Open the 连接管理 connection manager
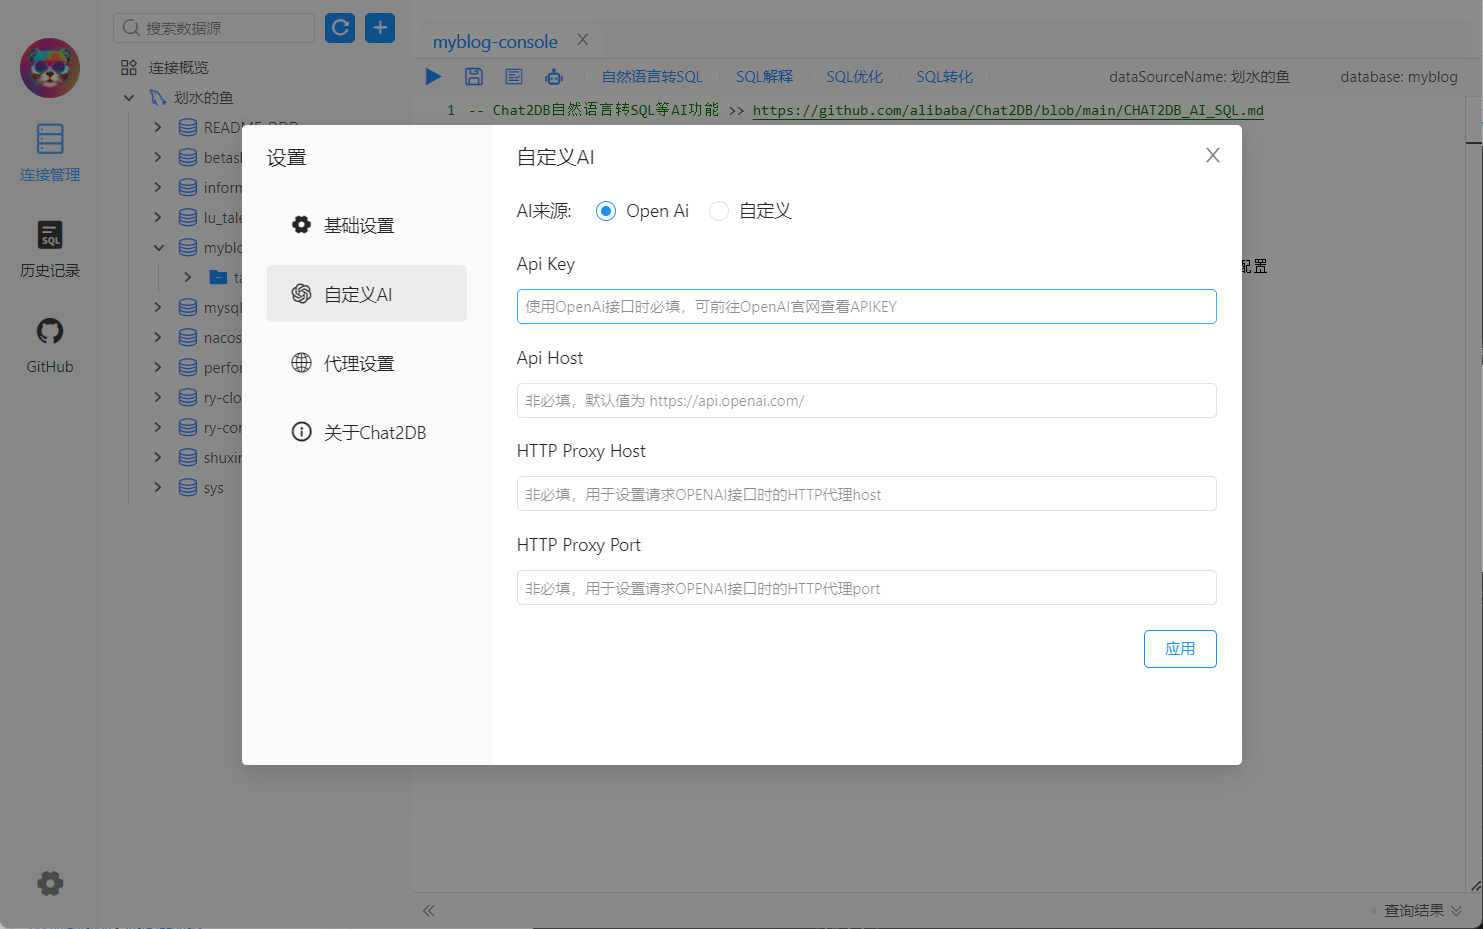 coord(50,153)
